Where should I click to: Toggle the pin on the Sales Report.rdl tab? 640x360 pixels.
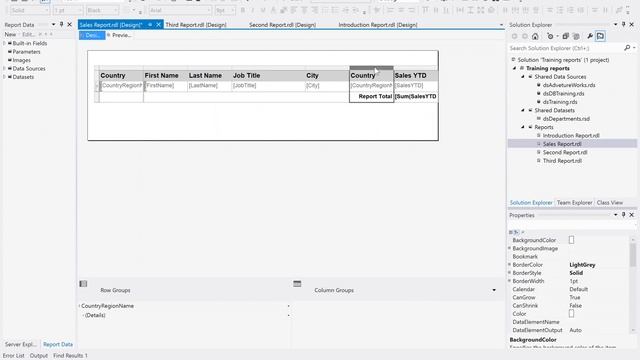150,25
